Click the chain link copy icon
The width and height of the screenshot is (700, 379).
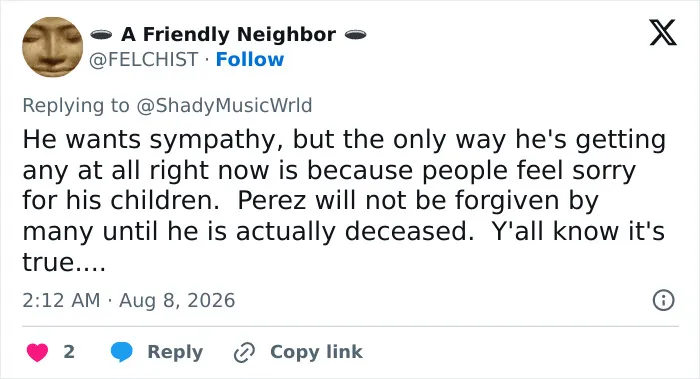point(244,352)
